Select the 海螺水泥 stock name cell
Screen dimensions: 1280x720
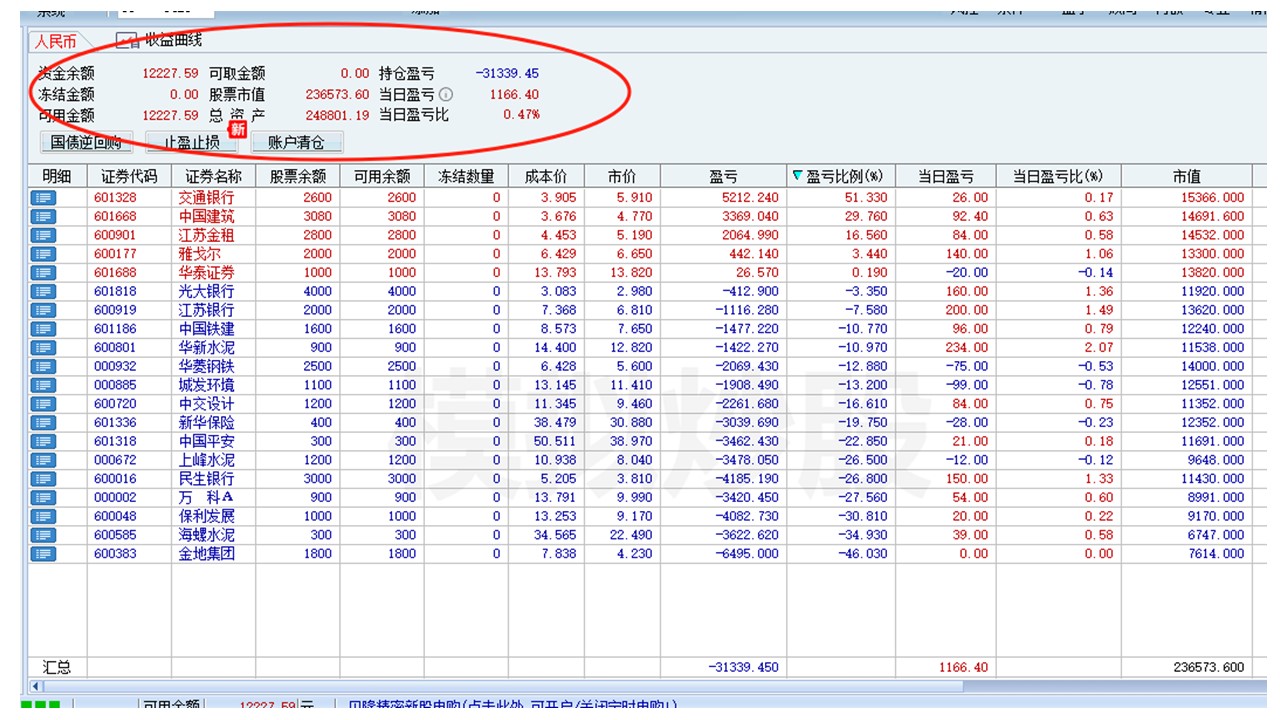coord(207,535)
